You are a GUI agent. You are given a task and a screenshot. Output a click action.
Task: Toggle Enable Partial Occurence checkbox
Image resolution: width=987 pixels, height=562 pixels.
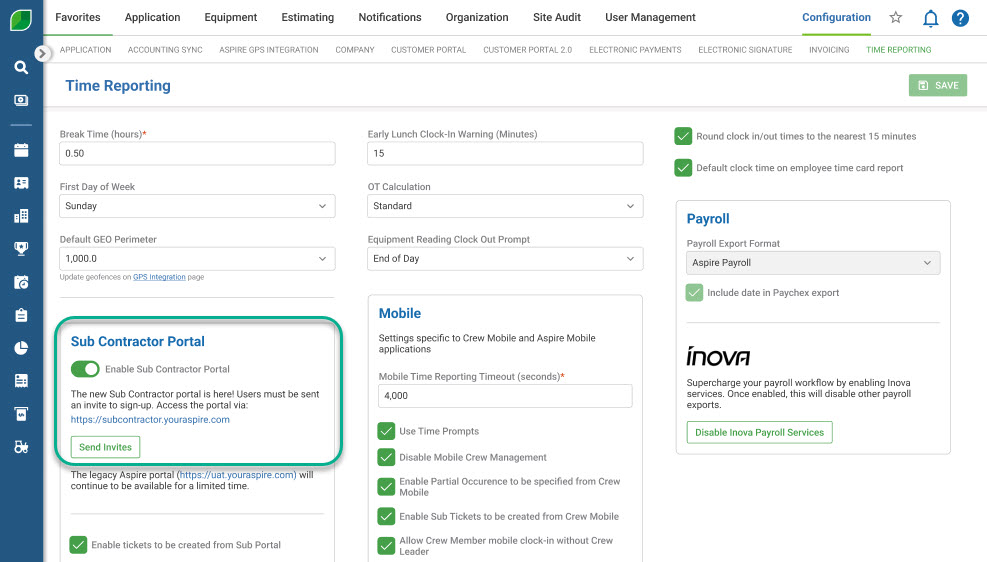(x=386, y=486)
